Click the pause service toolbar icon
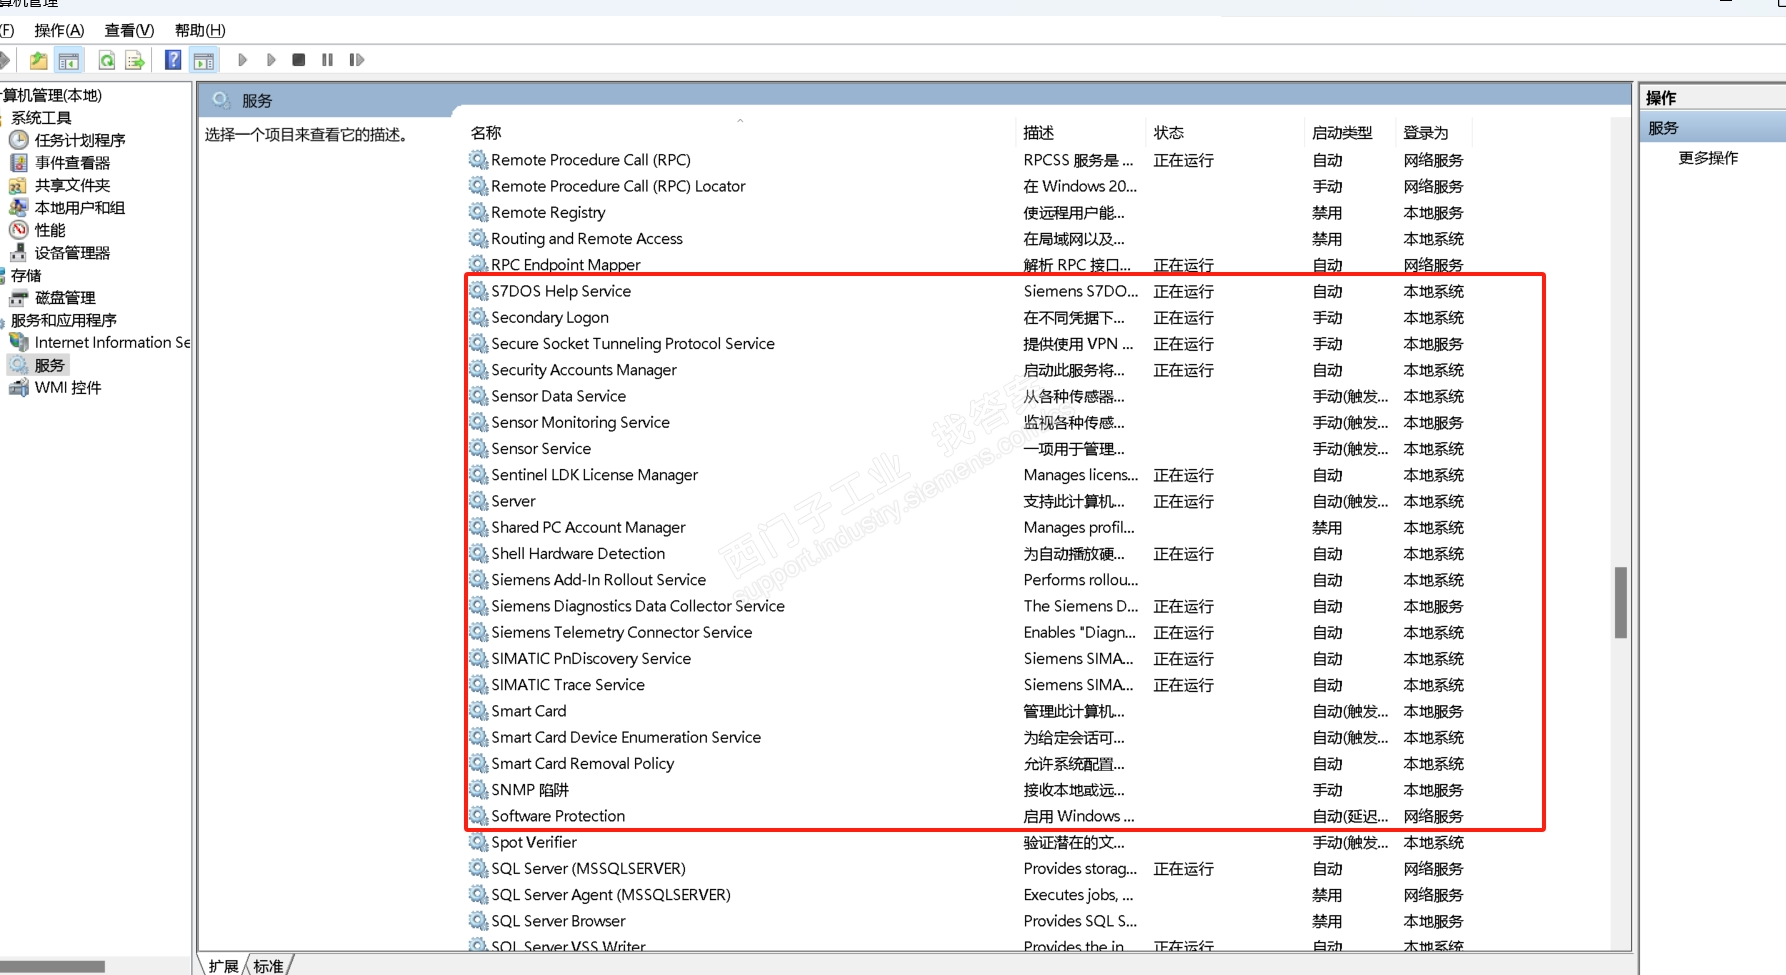Screen dimensions: 1786x975 (327, 60)
